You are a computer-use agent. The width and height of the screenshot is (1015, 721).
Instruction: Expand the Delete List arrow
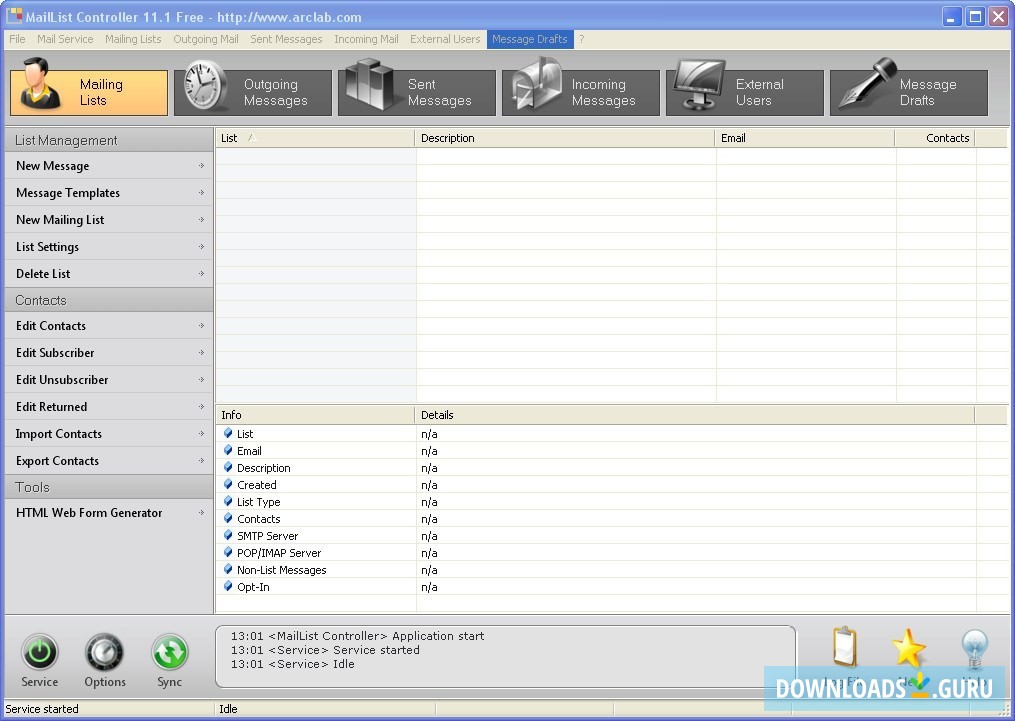pos(201,274)
